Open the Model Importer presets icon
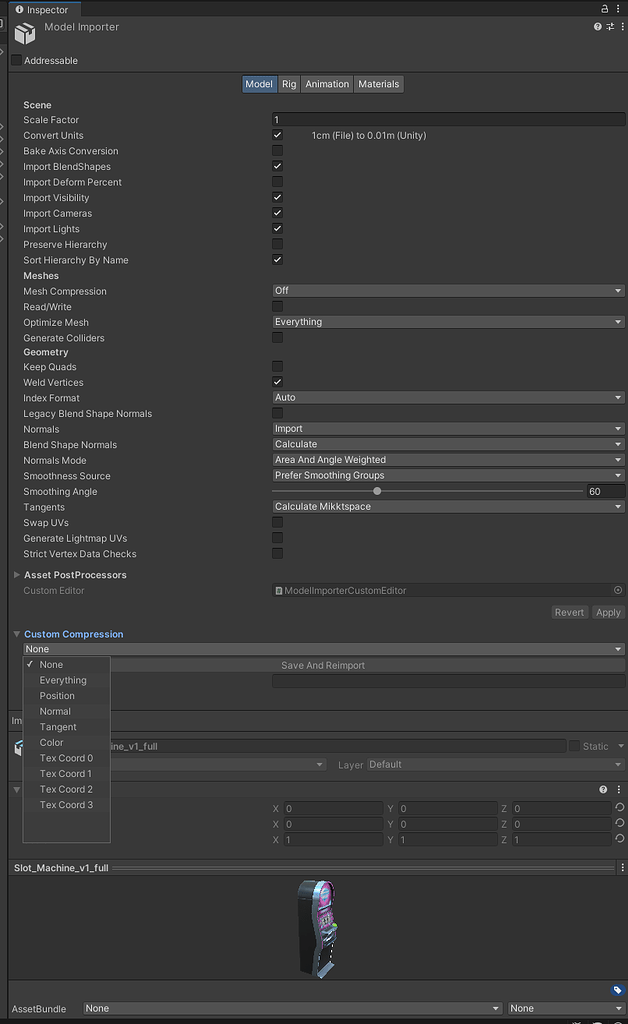Viewport: 628px width, 1024px height. pos(610,27)
